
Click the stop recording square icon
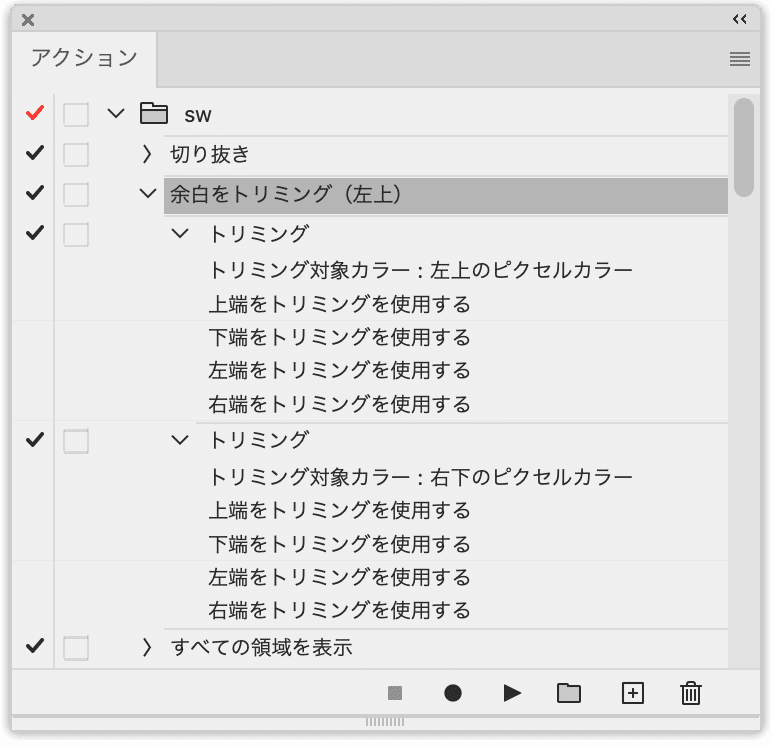pos(395,693)
